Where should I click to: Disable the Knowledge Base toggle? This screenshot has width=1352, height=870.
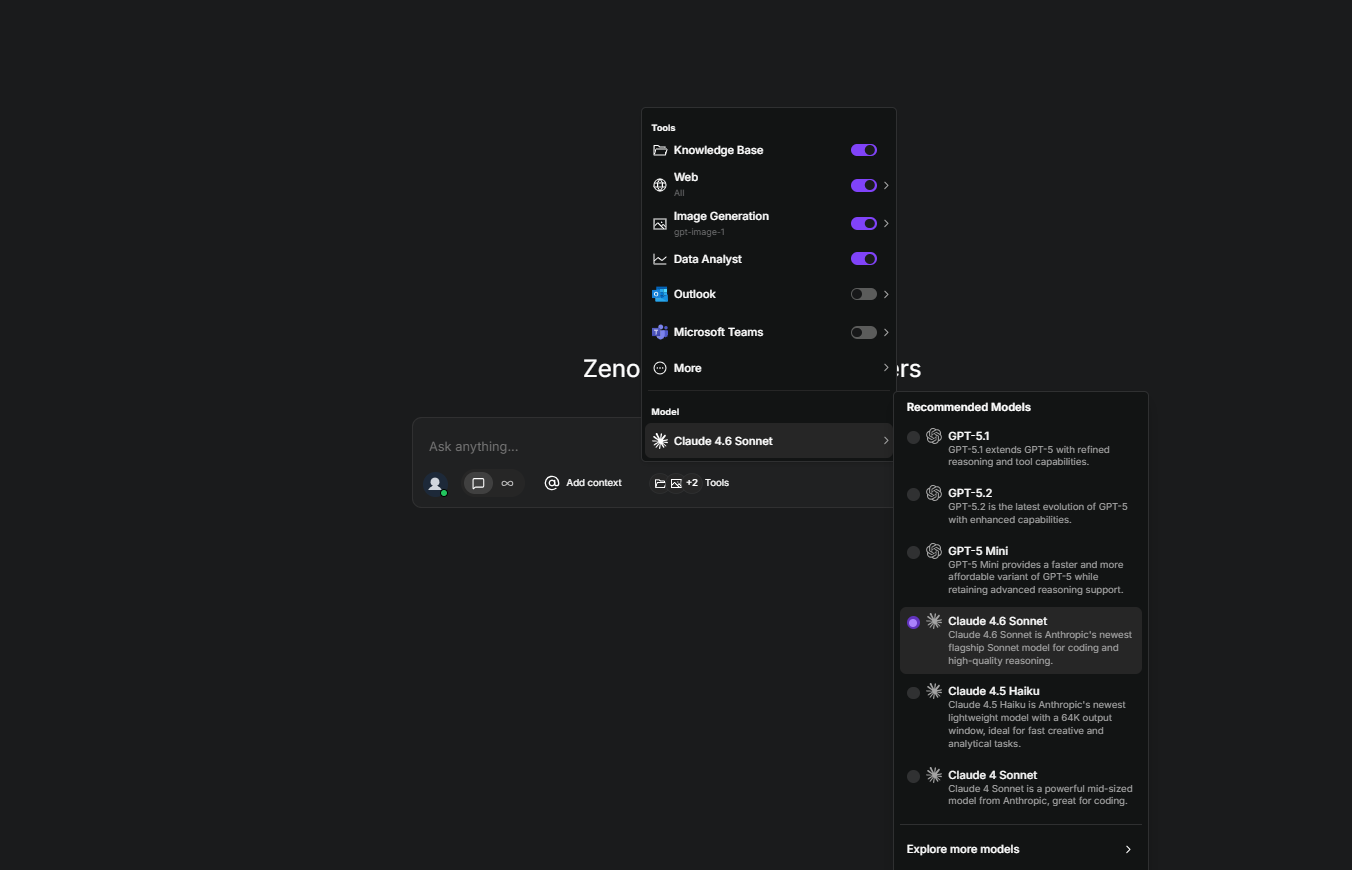click(864, 150)
